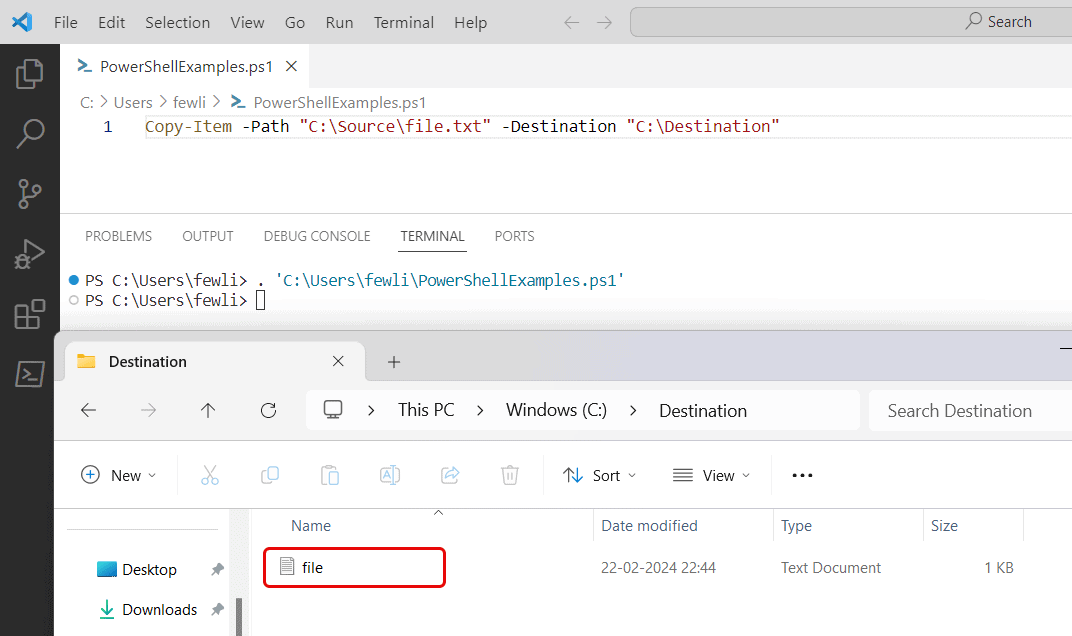This screenshot has width=1072, height=636.
Task: Open the Sort dropdown
Action: tap(600, 474)
